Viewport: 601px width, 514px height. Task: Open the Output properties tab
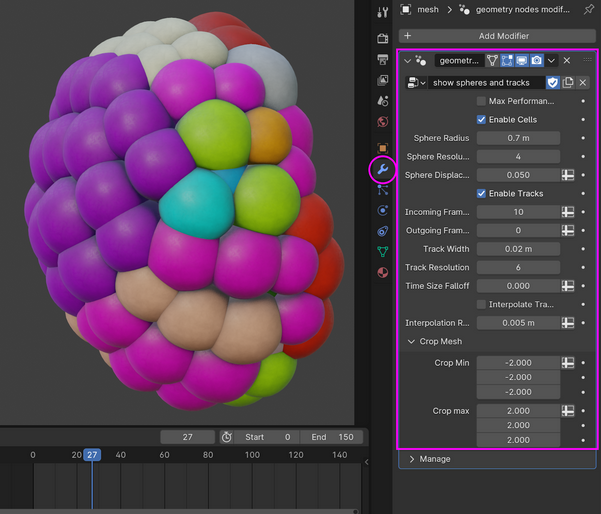click(x=383, y=59)
